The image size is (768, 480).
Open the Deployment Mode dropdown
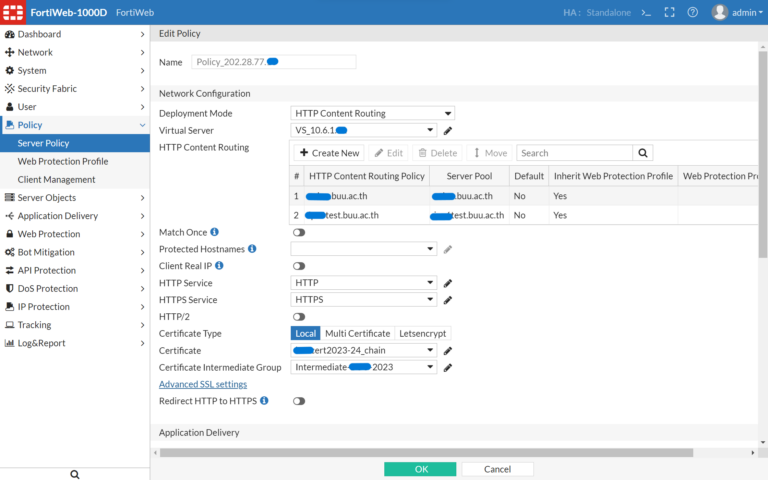click(x=372, y=113)
